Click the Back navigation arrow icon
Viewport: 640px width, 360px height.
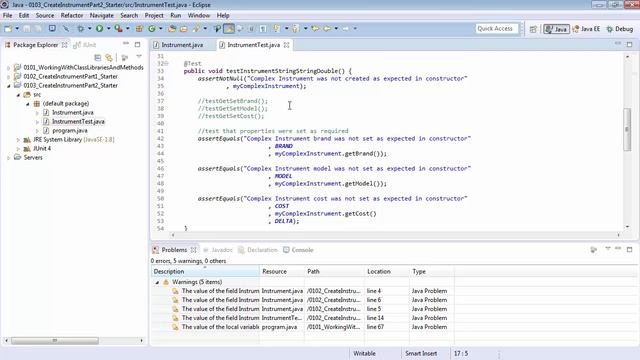[327, 29]
